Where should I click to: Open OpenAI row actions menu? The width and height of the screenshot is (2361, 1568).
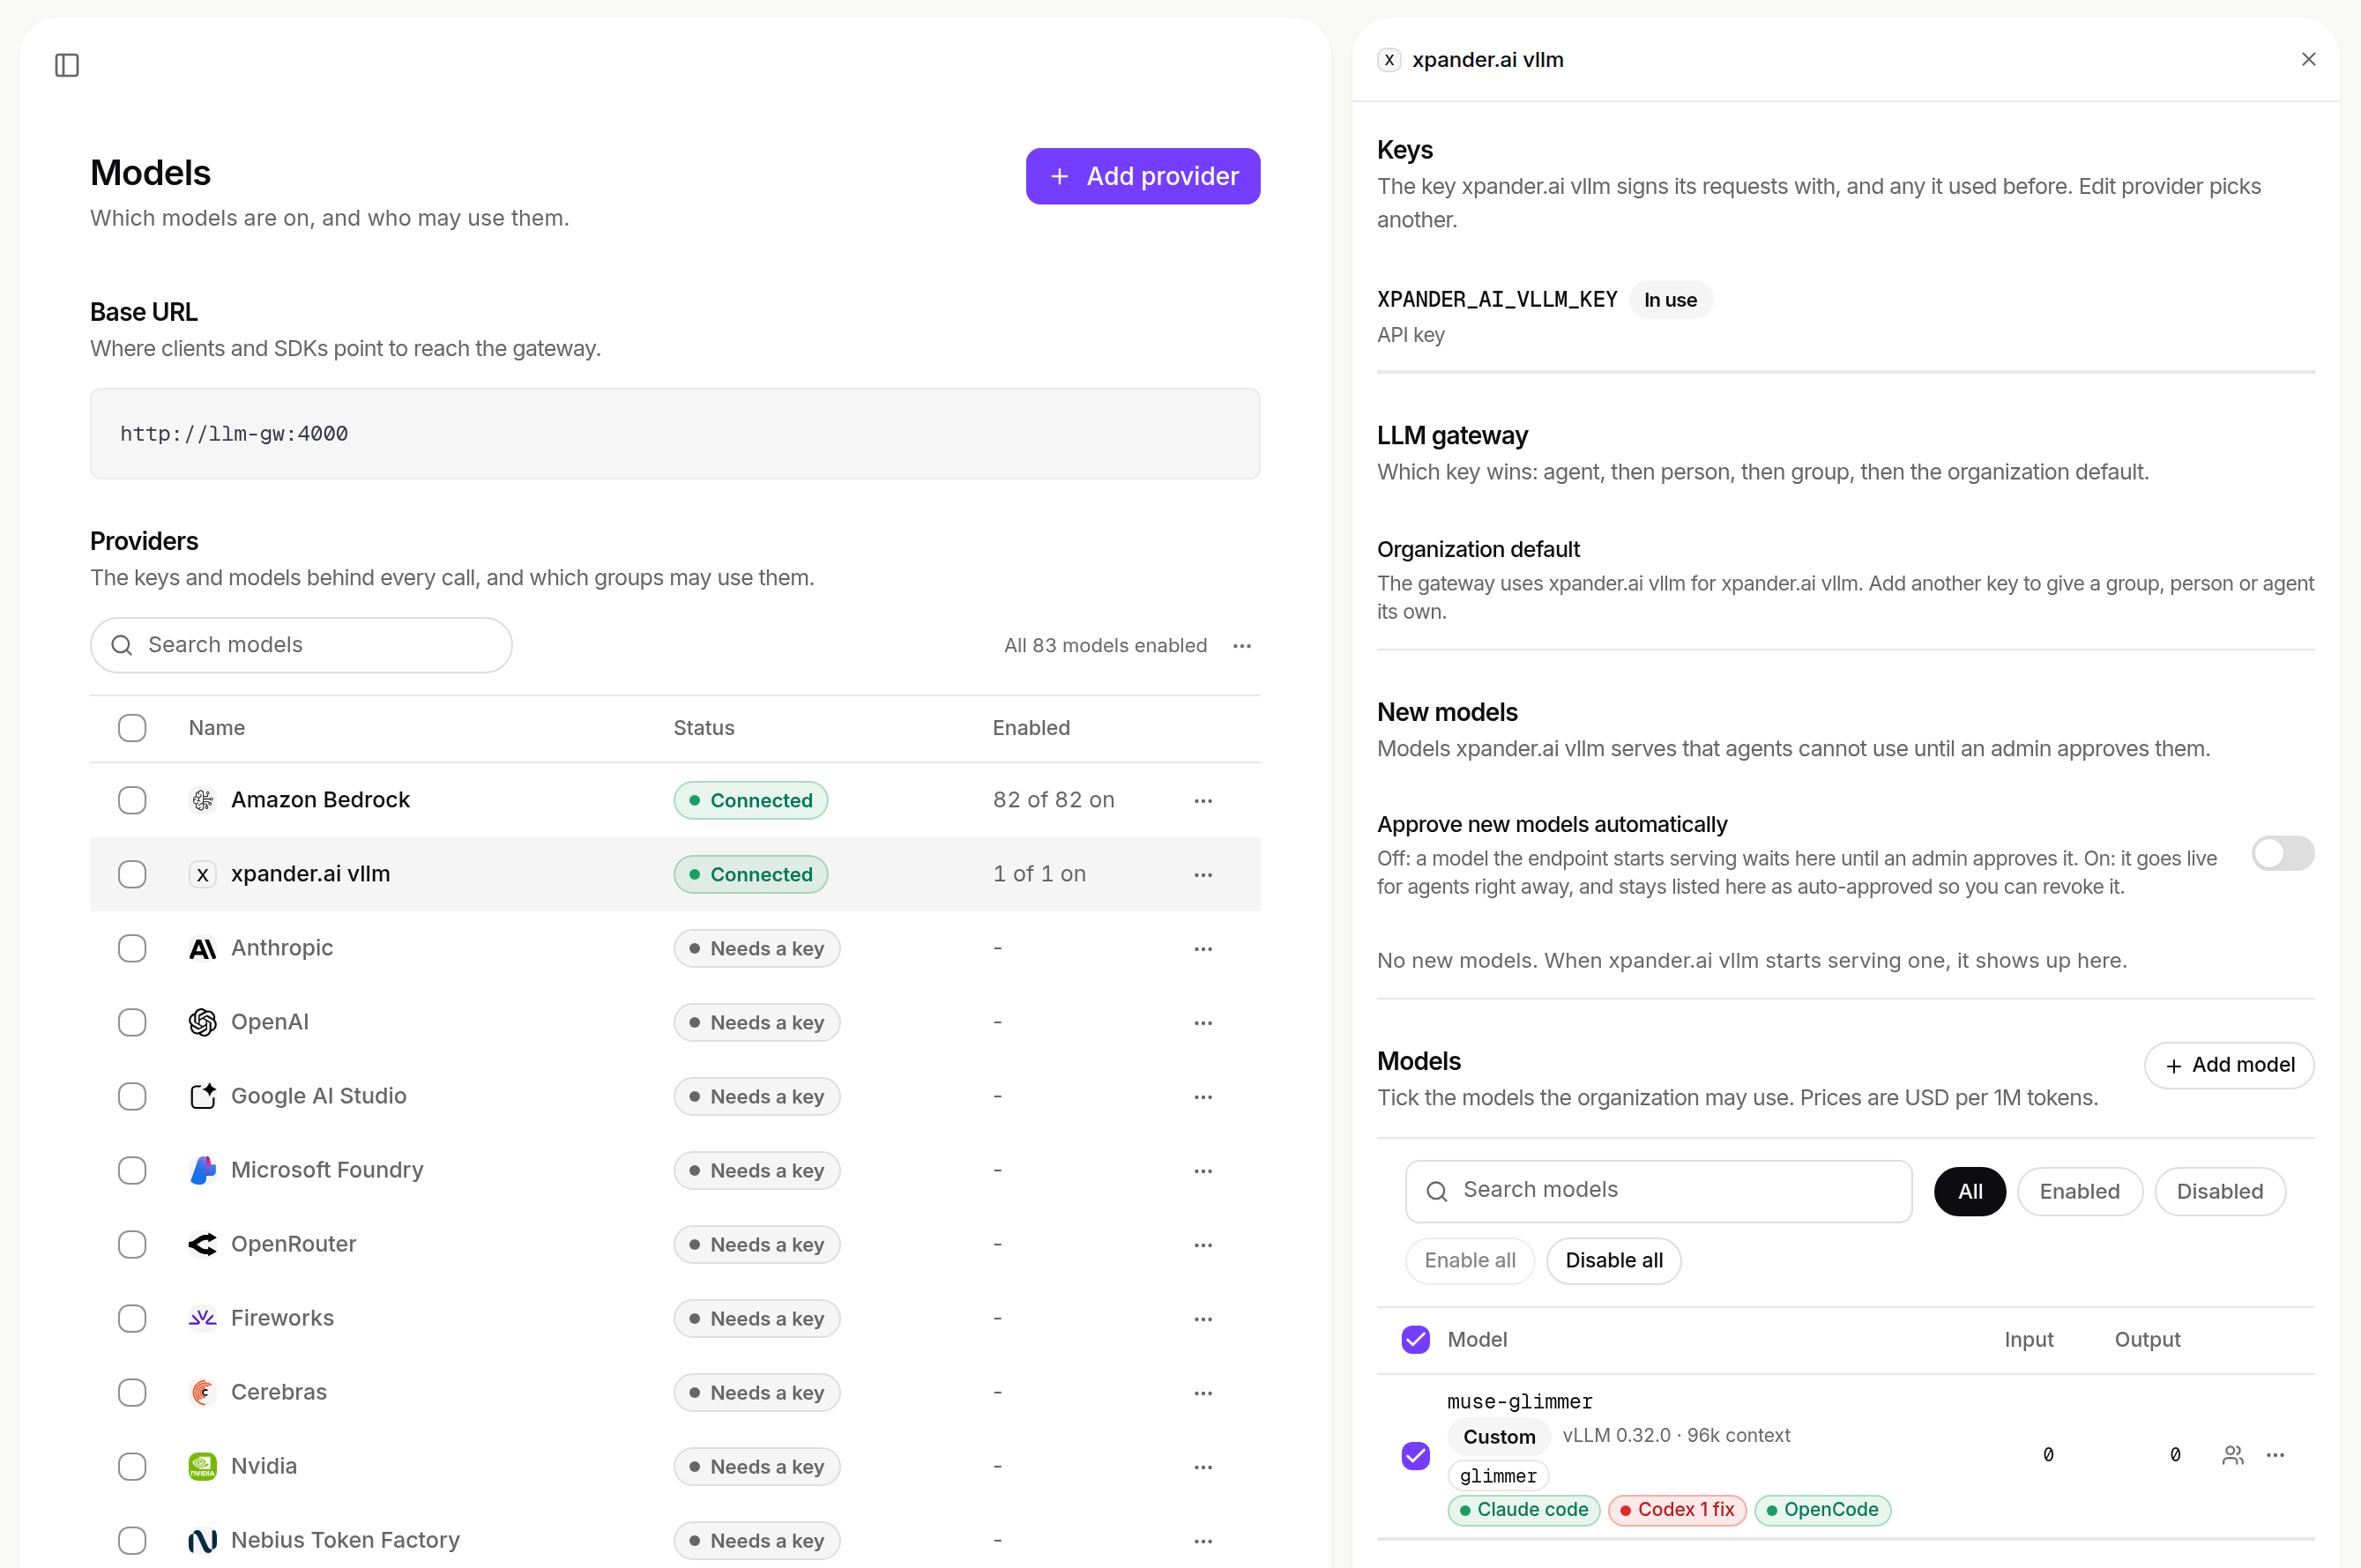[1203, 1022]
